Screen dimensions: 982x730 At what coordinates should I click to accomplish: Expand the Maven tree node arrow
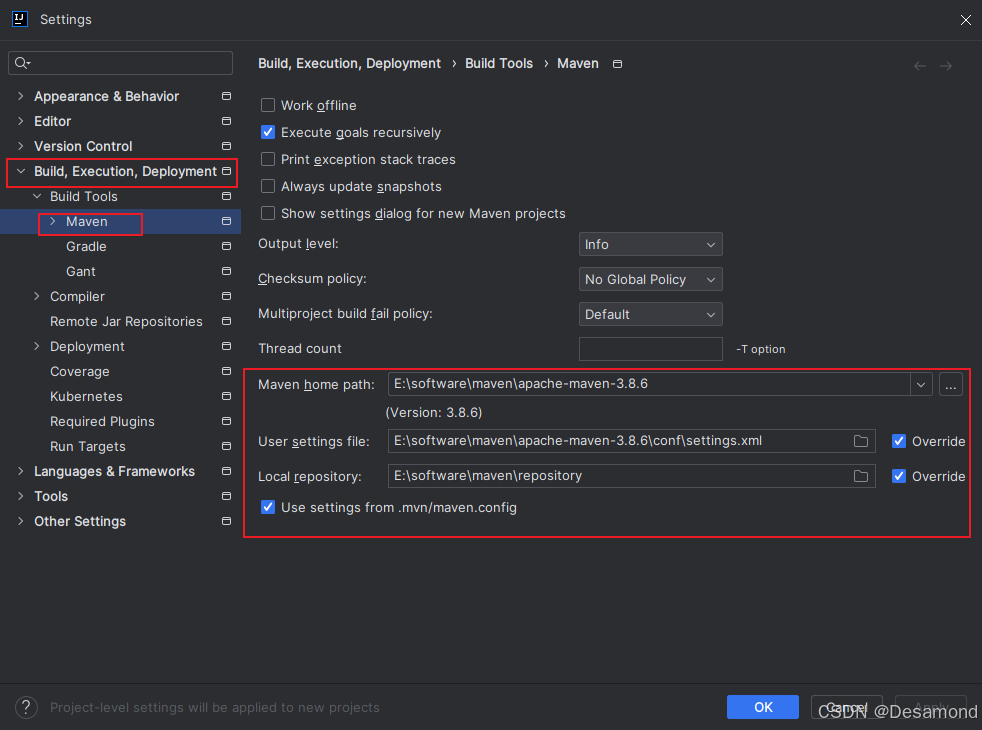(53, 221)
